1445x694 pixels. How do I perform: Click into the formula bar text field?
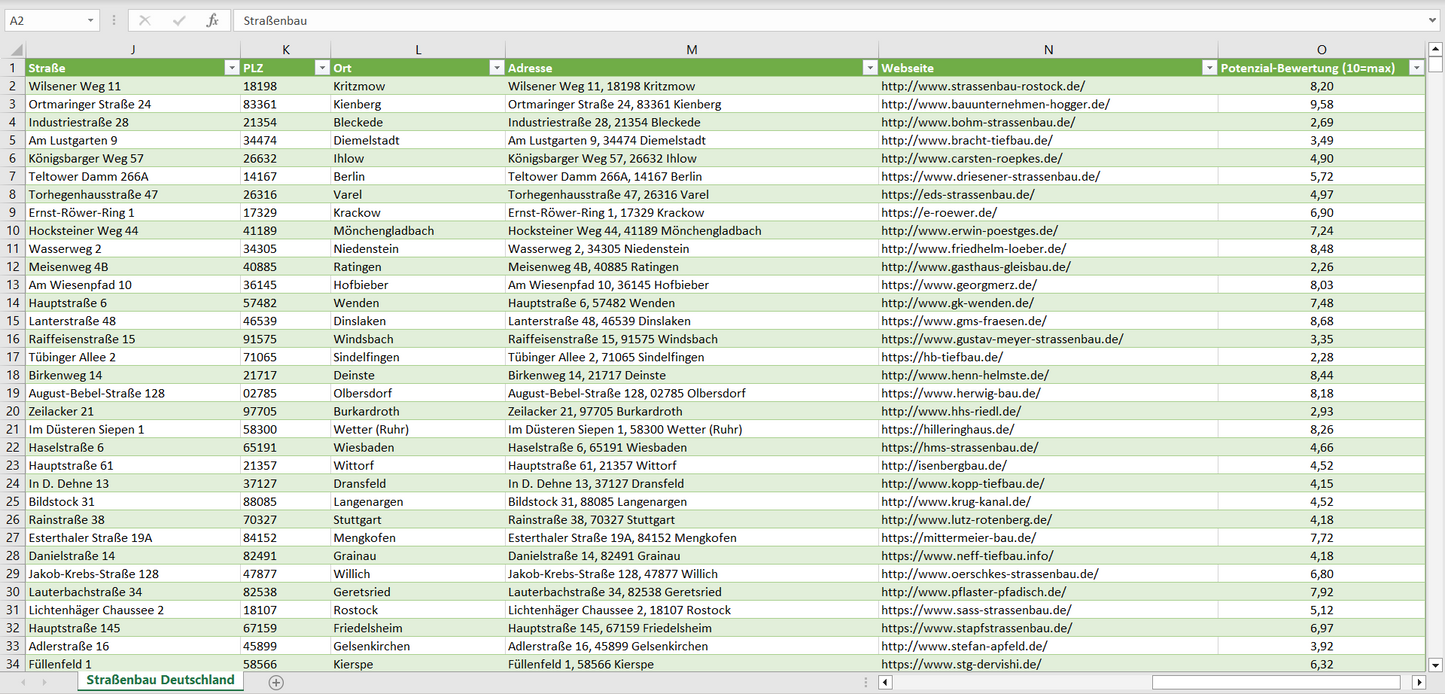coord(800,20)
